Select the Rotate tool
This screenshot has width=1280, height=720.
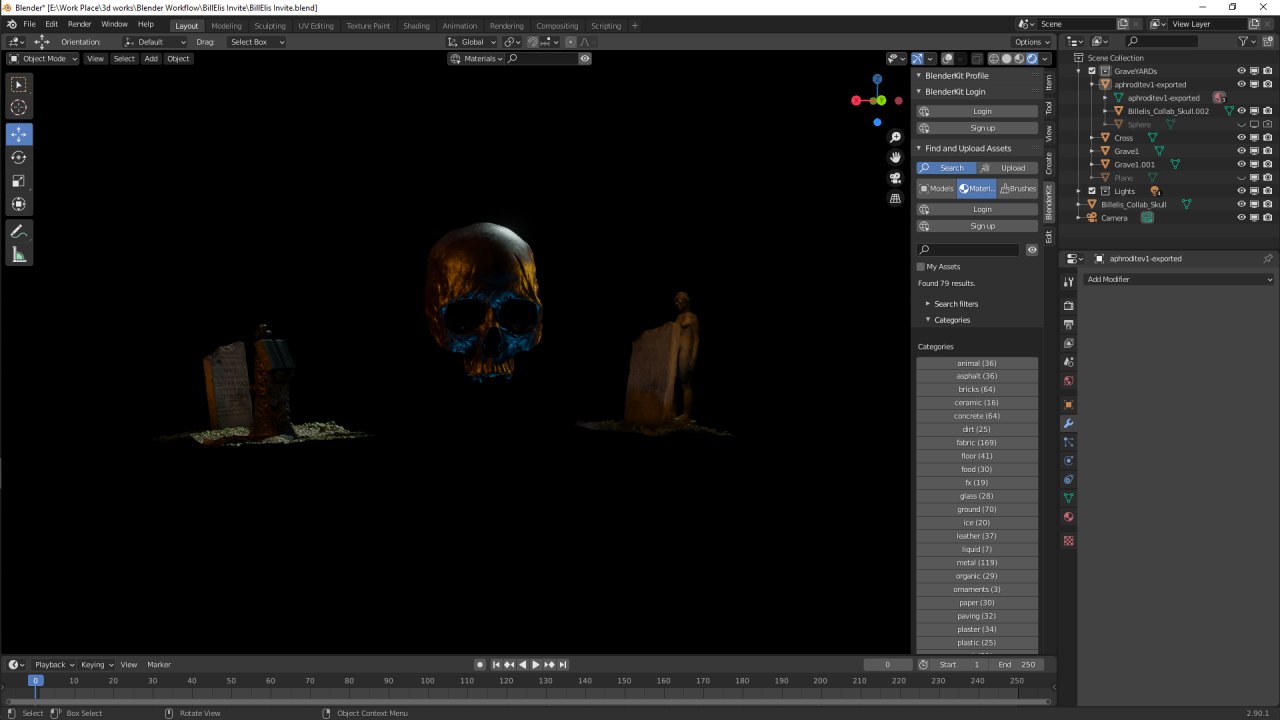pos(19,157)
